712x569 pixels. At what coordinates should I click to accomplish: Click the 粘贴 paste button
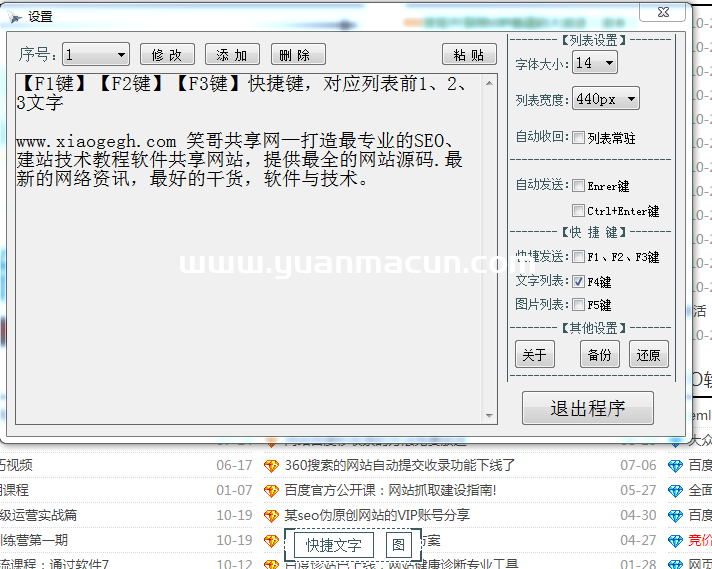[468, 55]
